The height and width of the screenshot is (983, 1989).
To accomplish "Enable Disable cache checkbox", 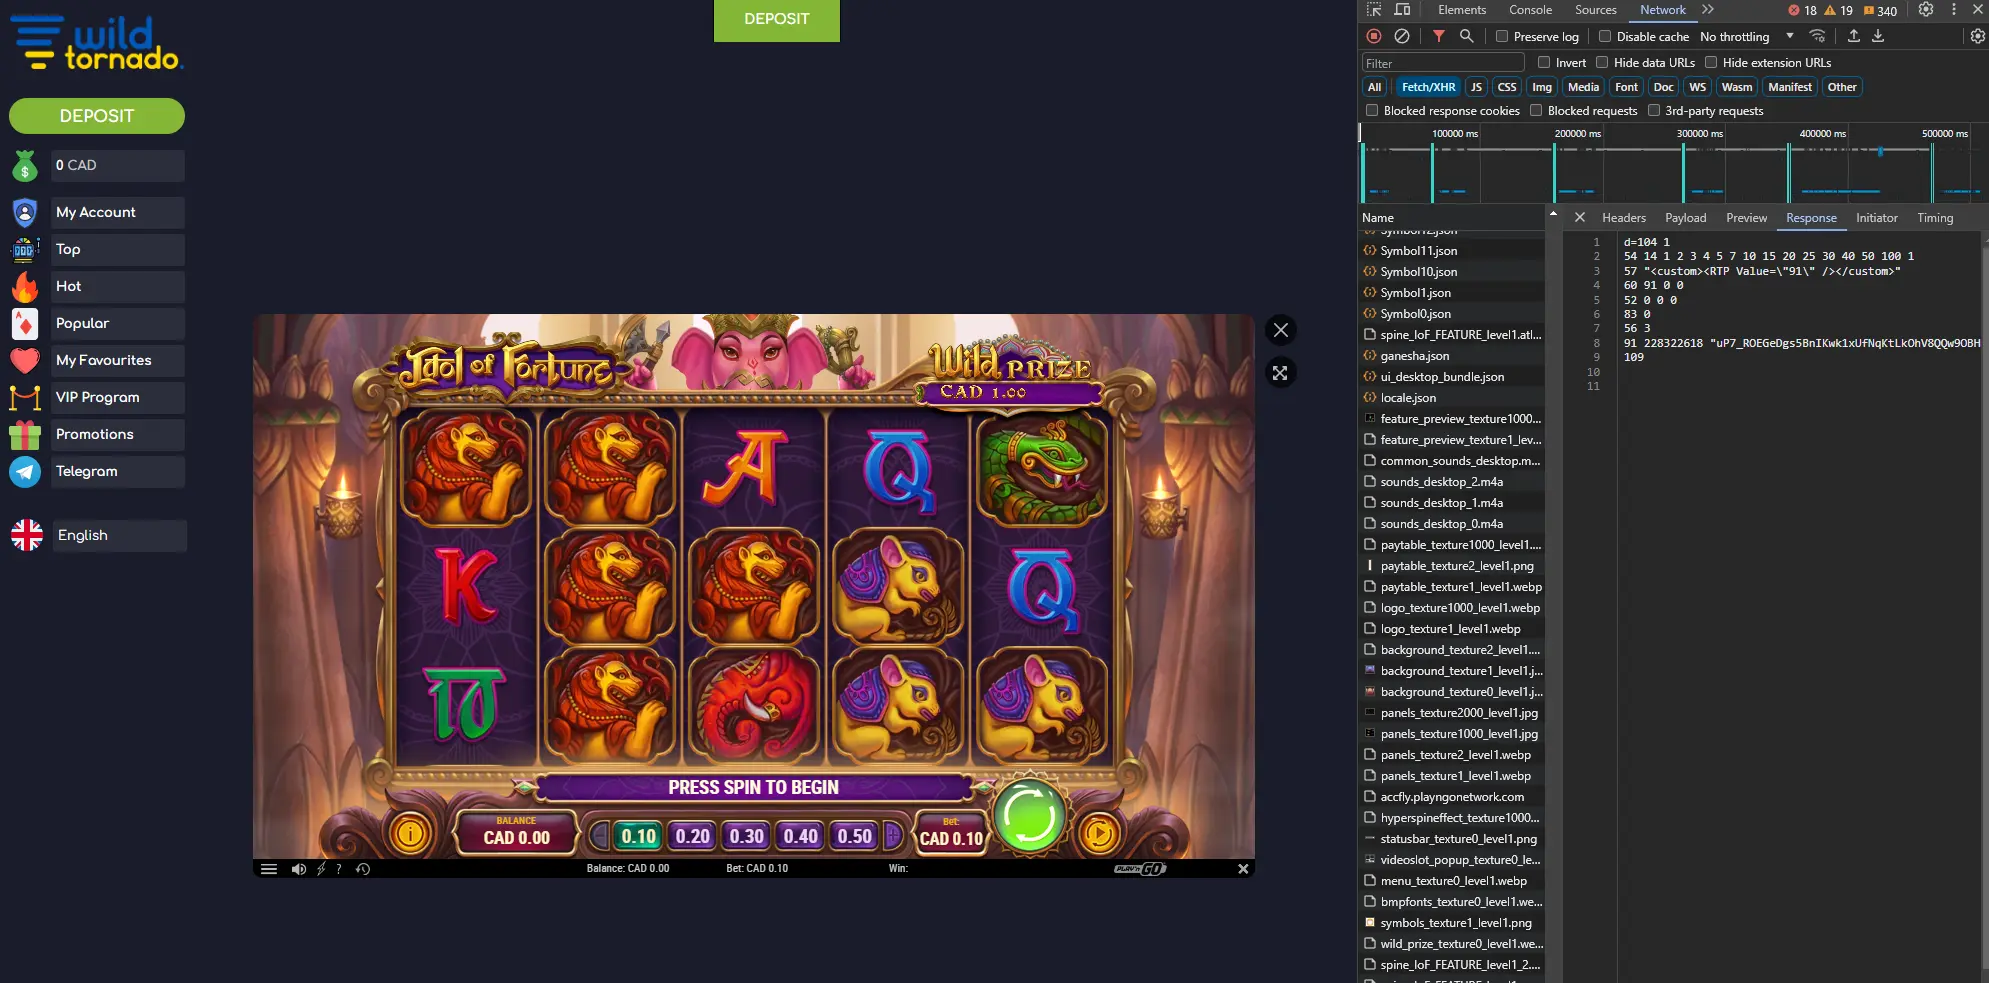I will point(1605,36).
